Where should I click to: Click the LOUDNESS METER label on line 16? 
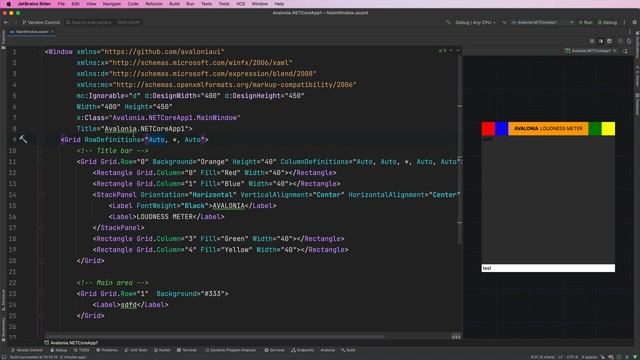pos(164,217)
